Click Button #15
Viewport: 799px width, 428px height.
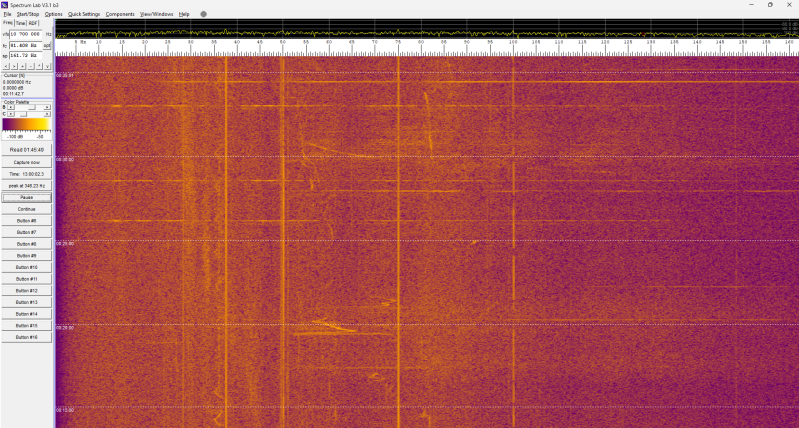tap(26, 326)
